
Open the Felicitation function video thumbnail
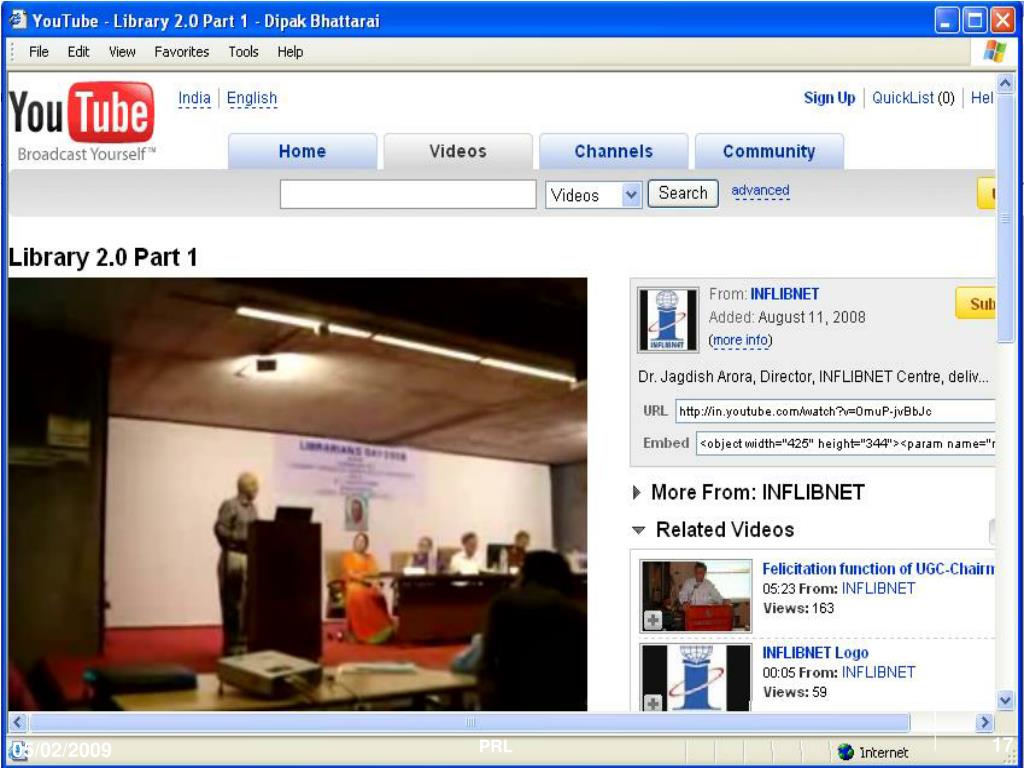point(696,596)
